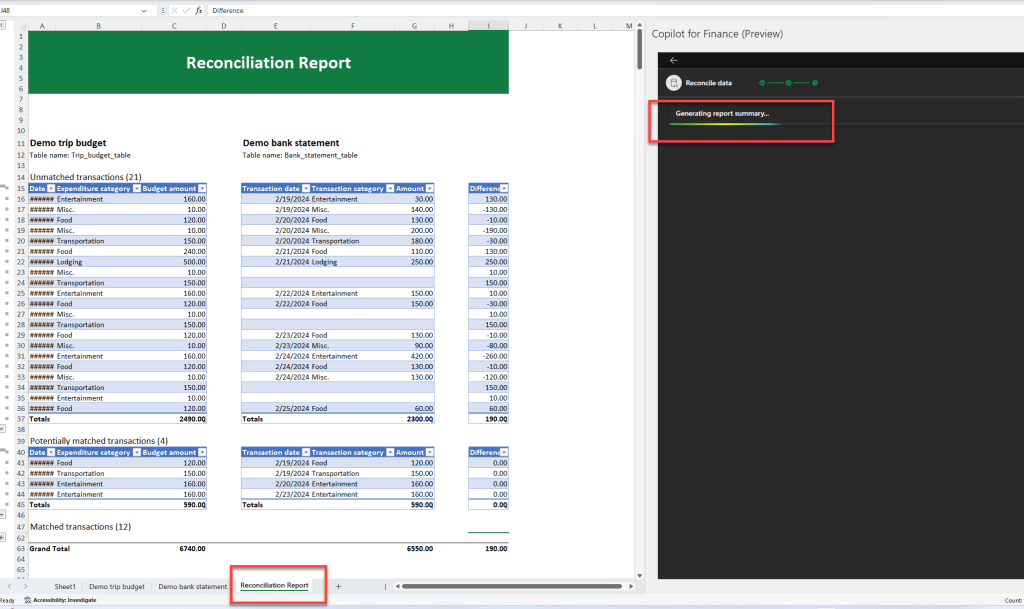This screenshot has height=609, width=1024.
Task: Click next sheet navigation arrow
Action: pos(26,586)
